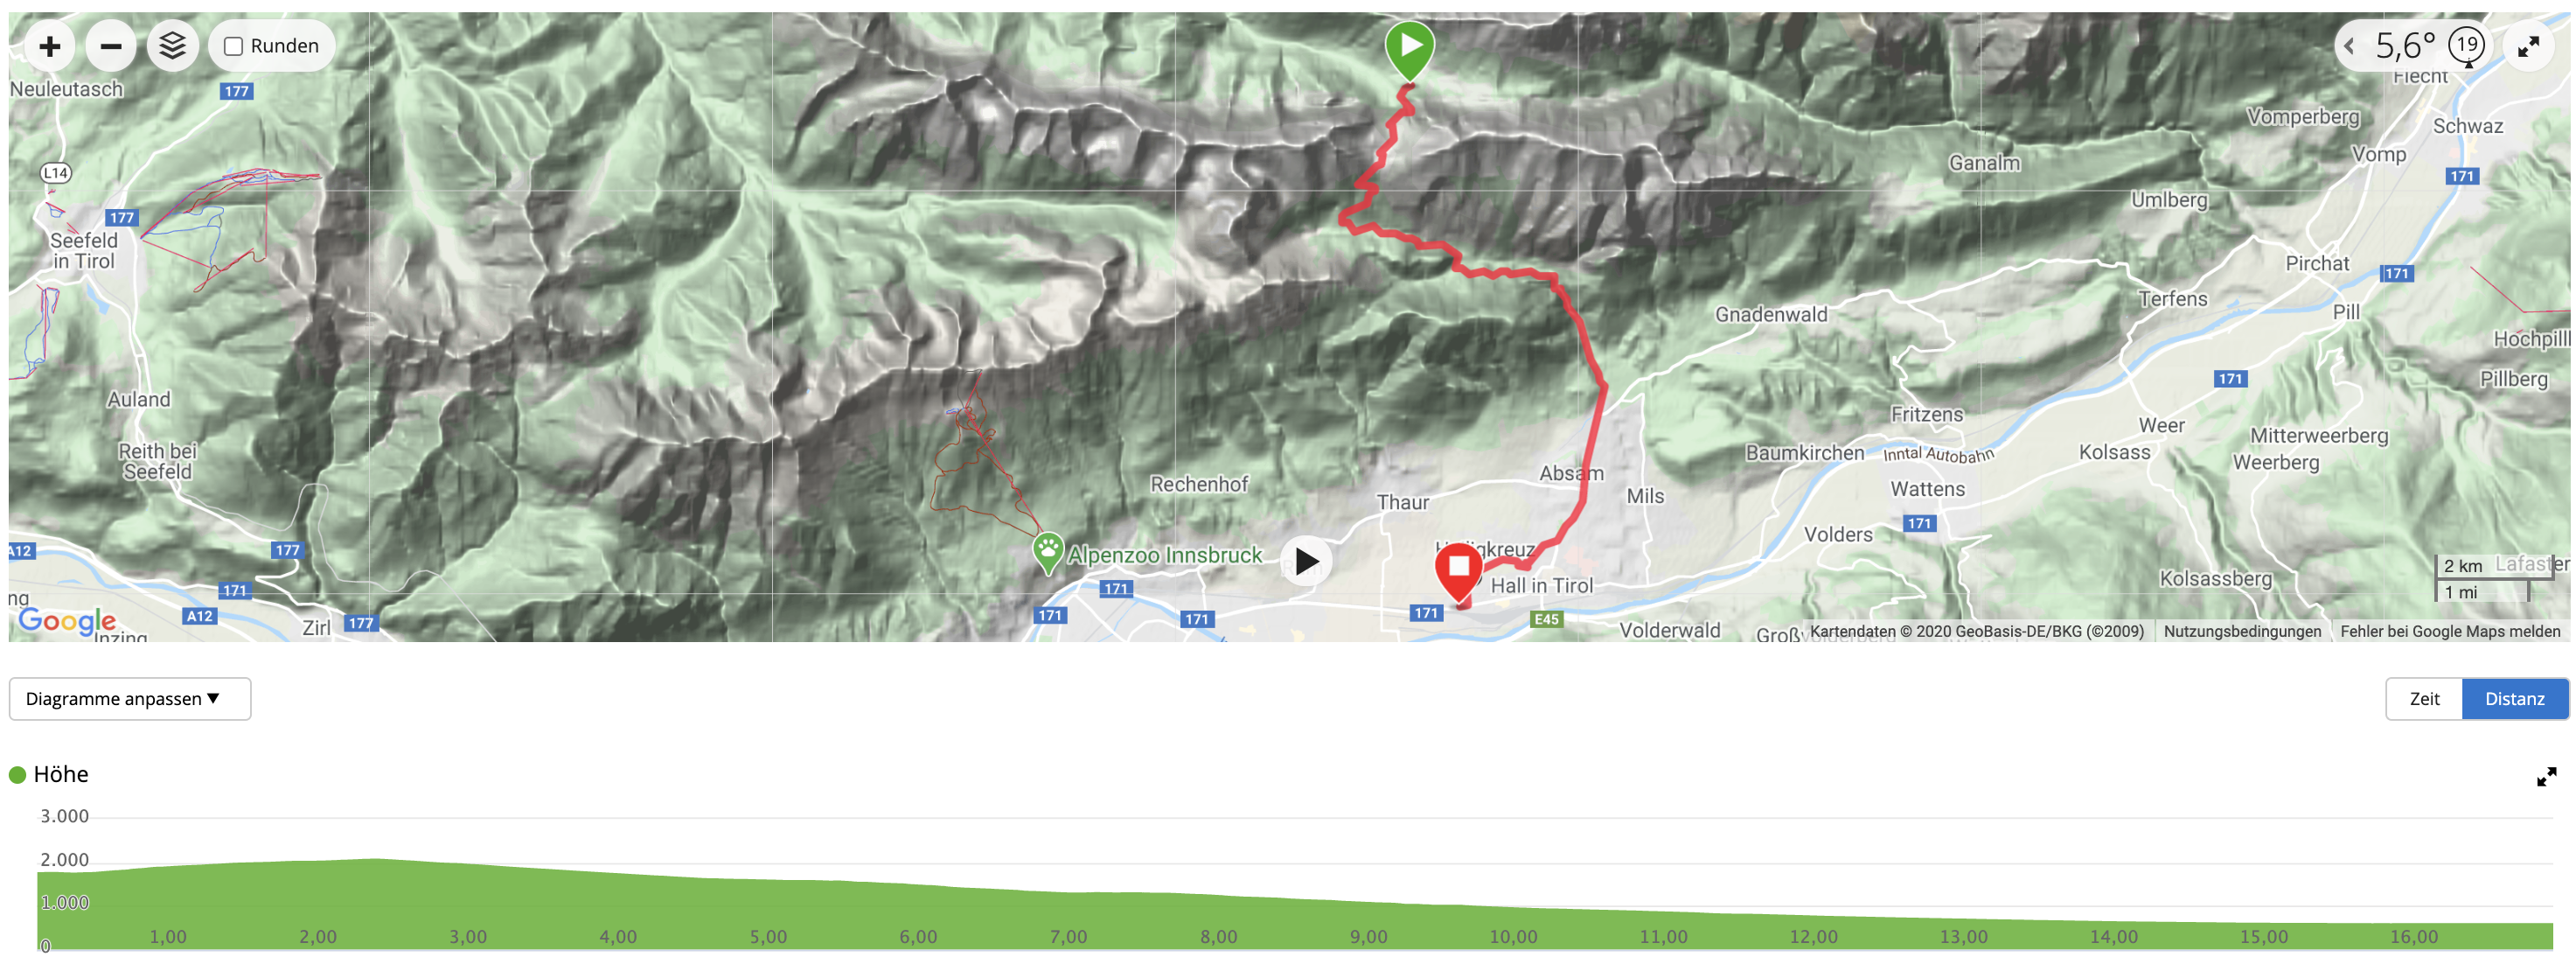Expand map to fullscreen
Viewport: 2576px width, 957px height.
(2528, 46)
